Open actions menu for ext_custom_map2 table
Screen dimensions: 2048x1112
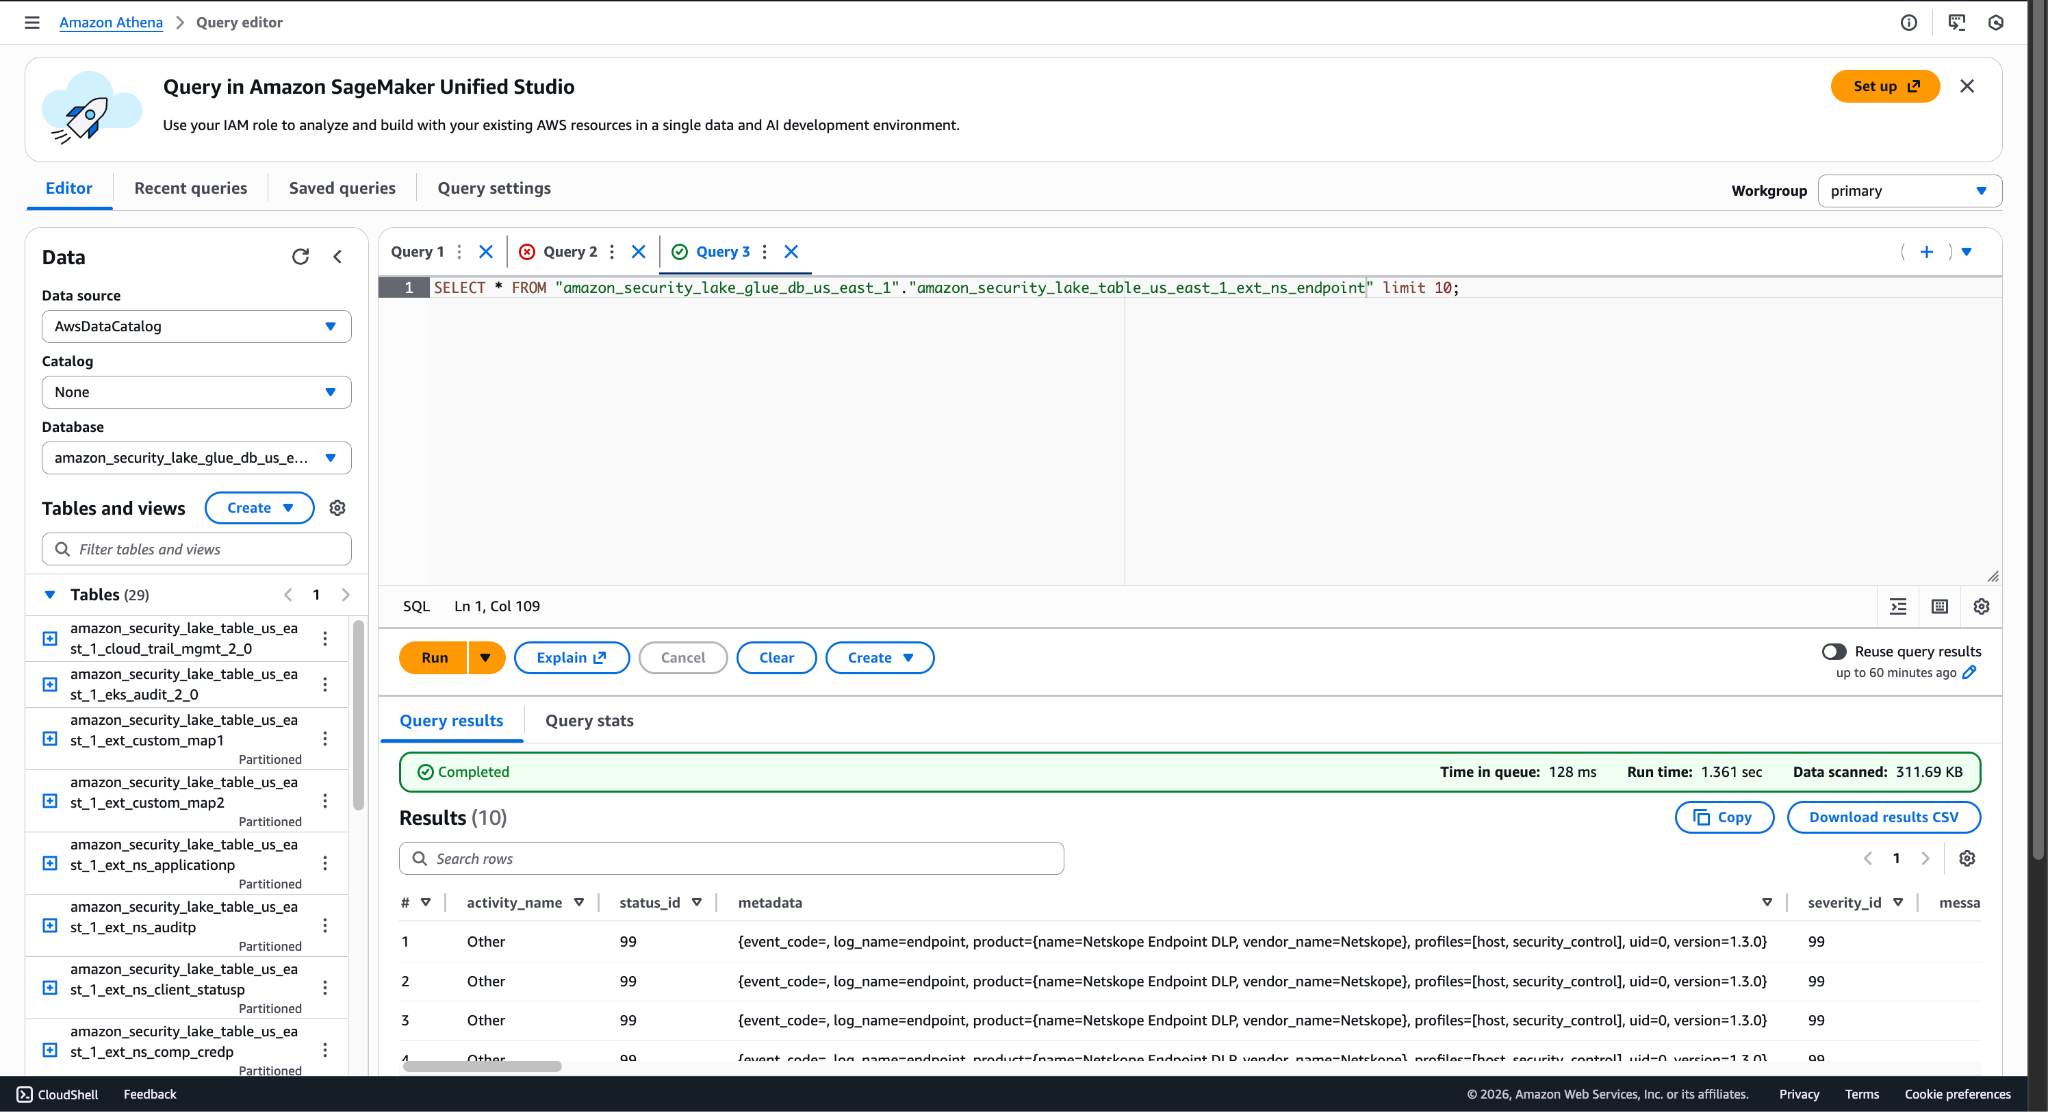coord(325,801)
